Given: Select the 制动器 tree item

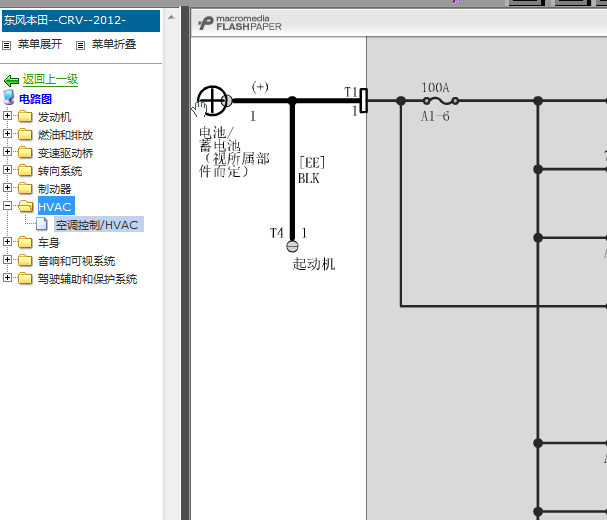Looking at the screenshot, I should click(54, 189).
